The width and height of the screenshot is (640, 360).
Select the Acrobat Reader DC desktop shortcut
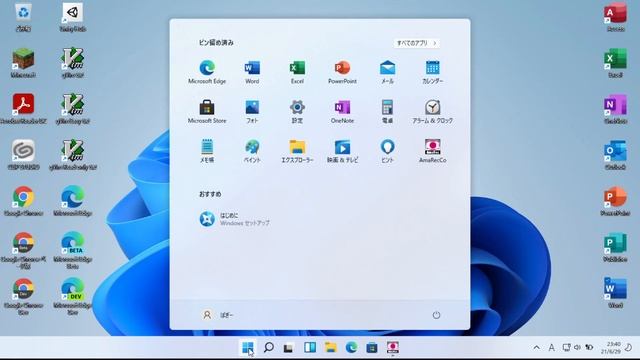pyautogui.click(x=23, y=109)
